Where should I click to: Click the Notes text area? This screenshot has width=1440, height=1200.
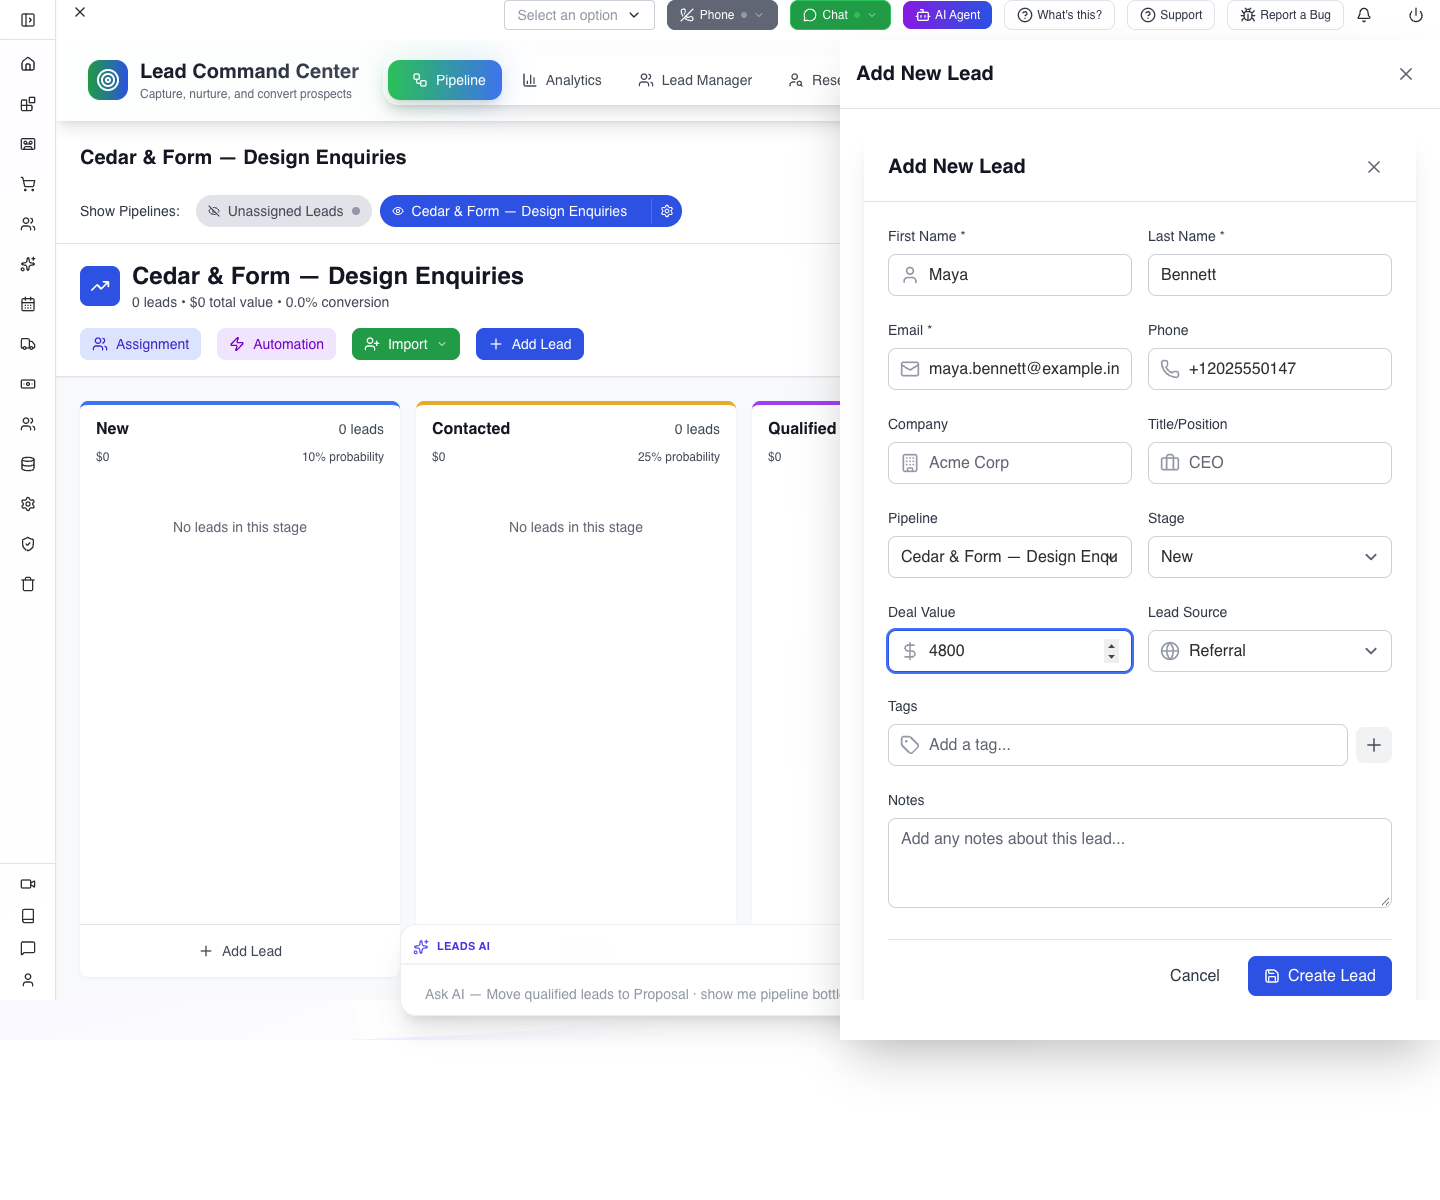point(1140,863)
